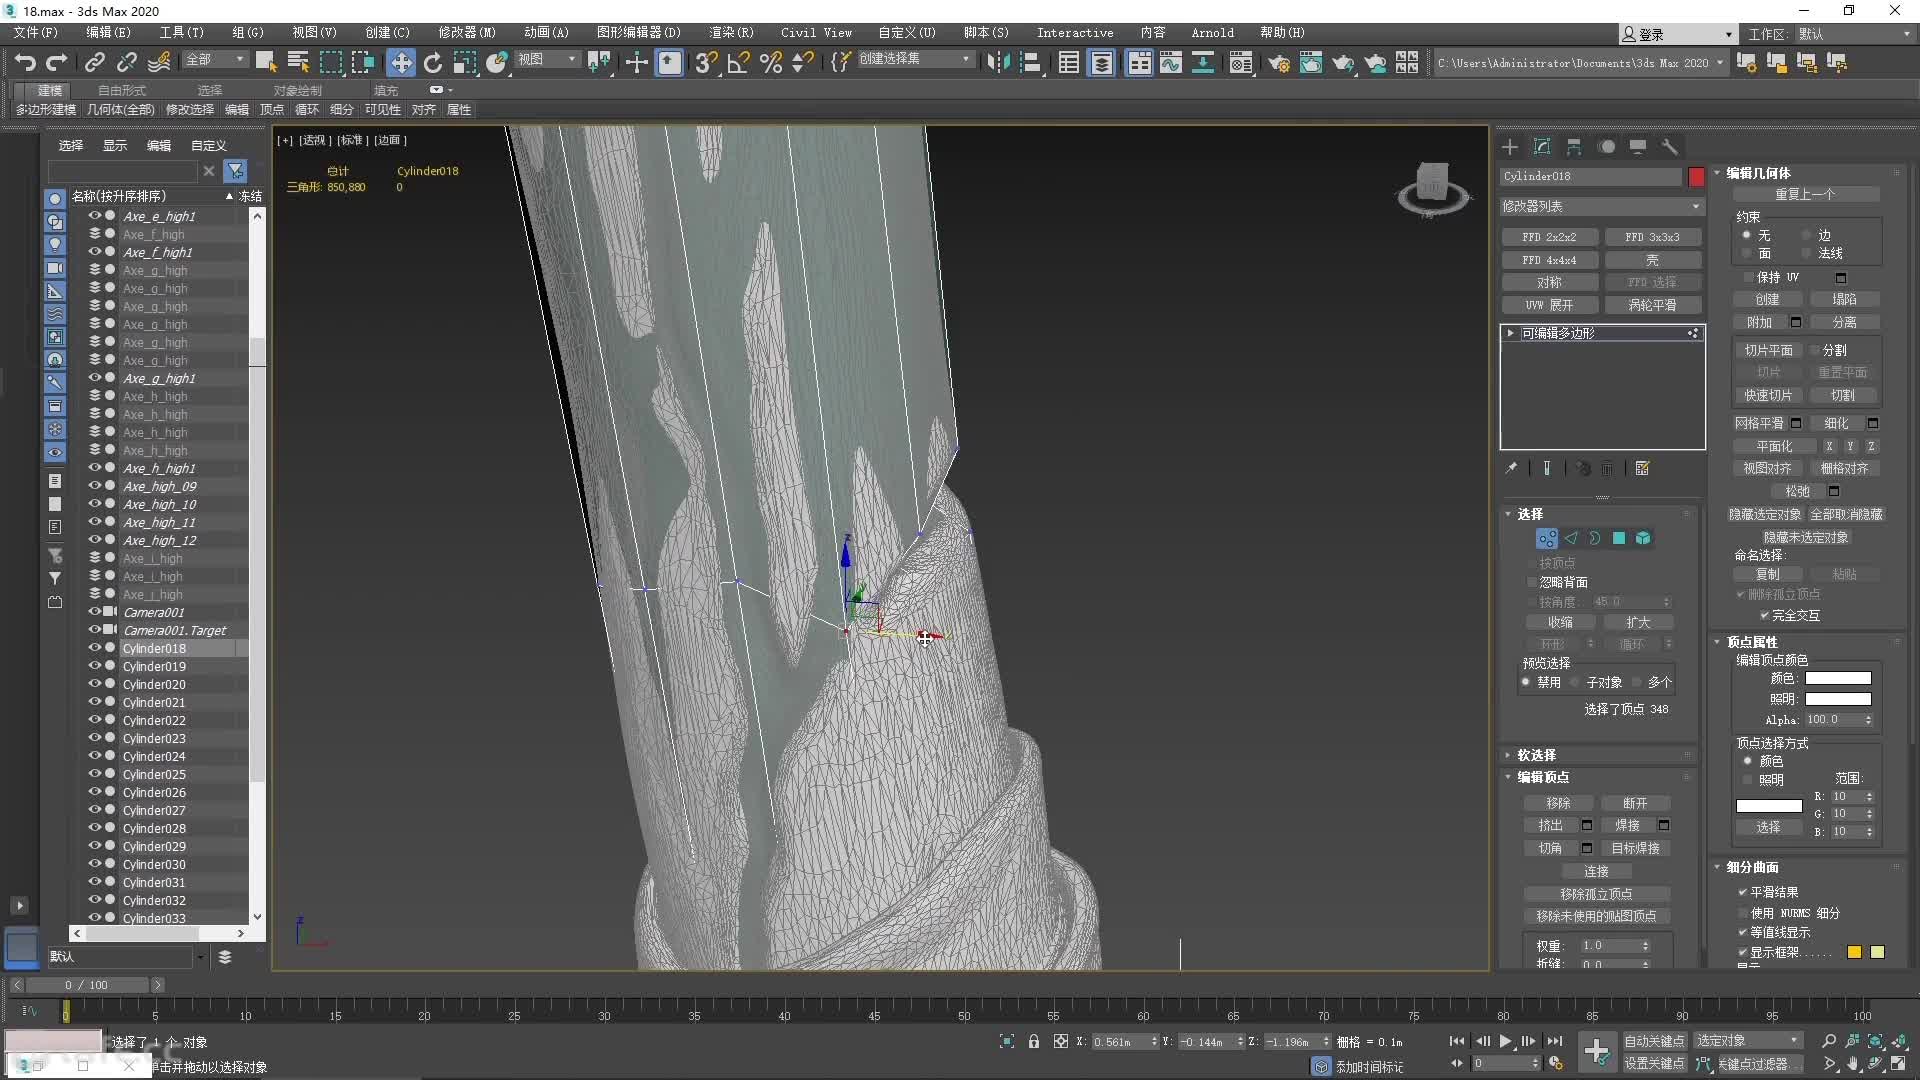Click the vertex 颜色 white swatch
The image size is (1920, 1080).
[1838, 678]
